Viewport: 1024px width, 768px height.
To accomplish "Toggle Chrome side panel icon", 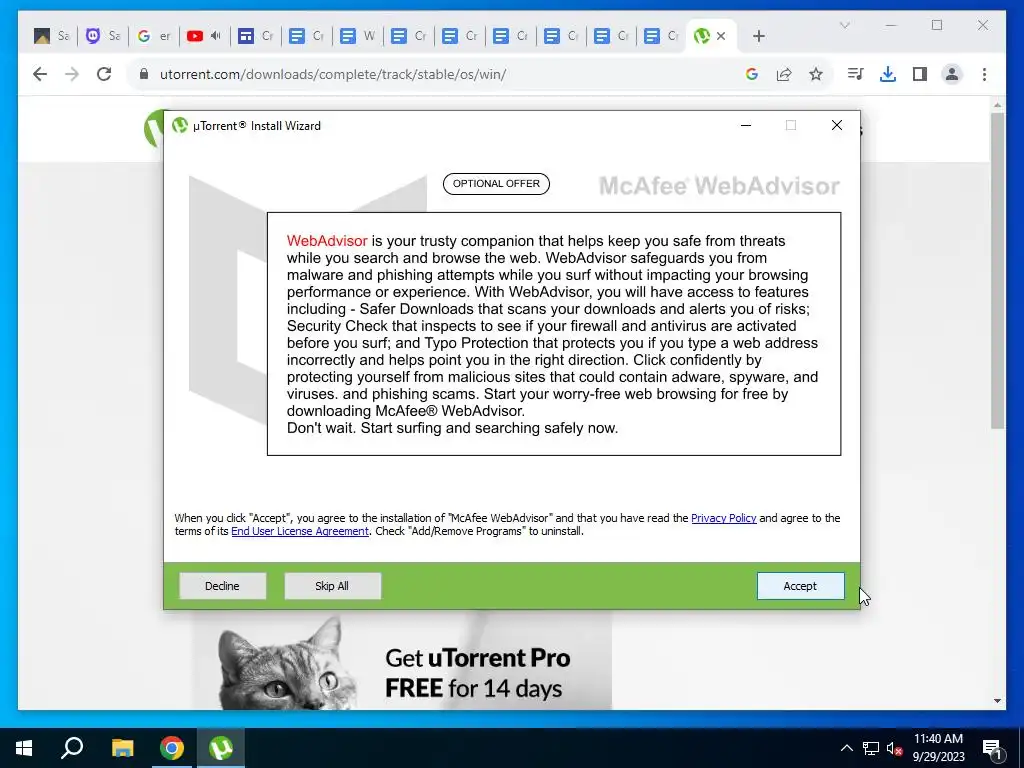I will [x=920, y=74].
